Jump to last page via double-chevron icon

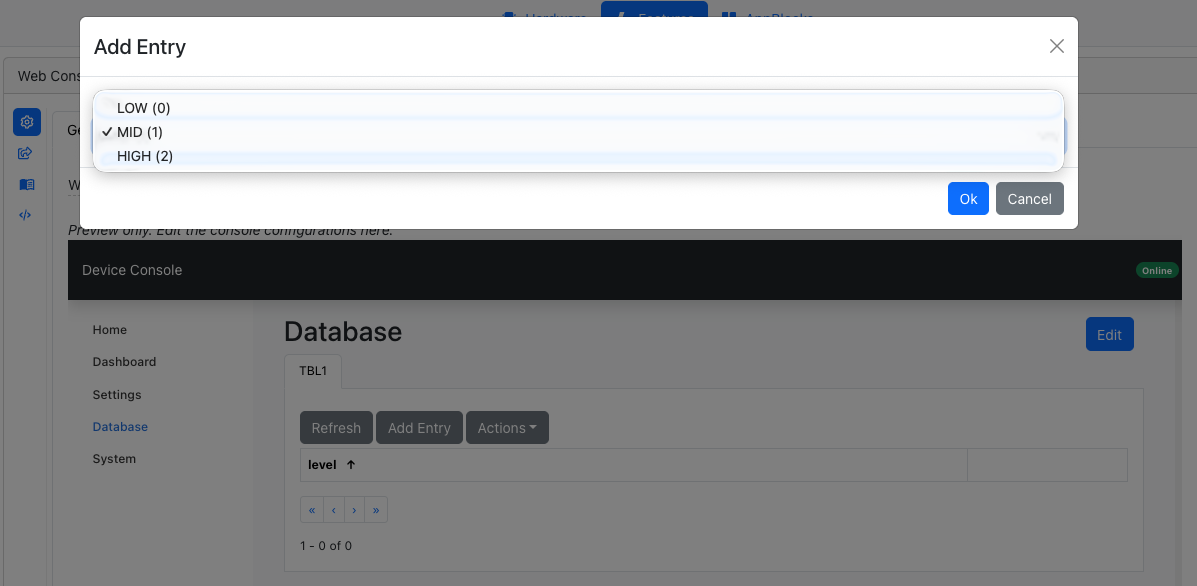[x=375, y=509]
